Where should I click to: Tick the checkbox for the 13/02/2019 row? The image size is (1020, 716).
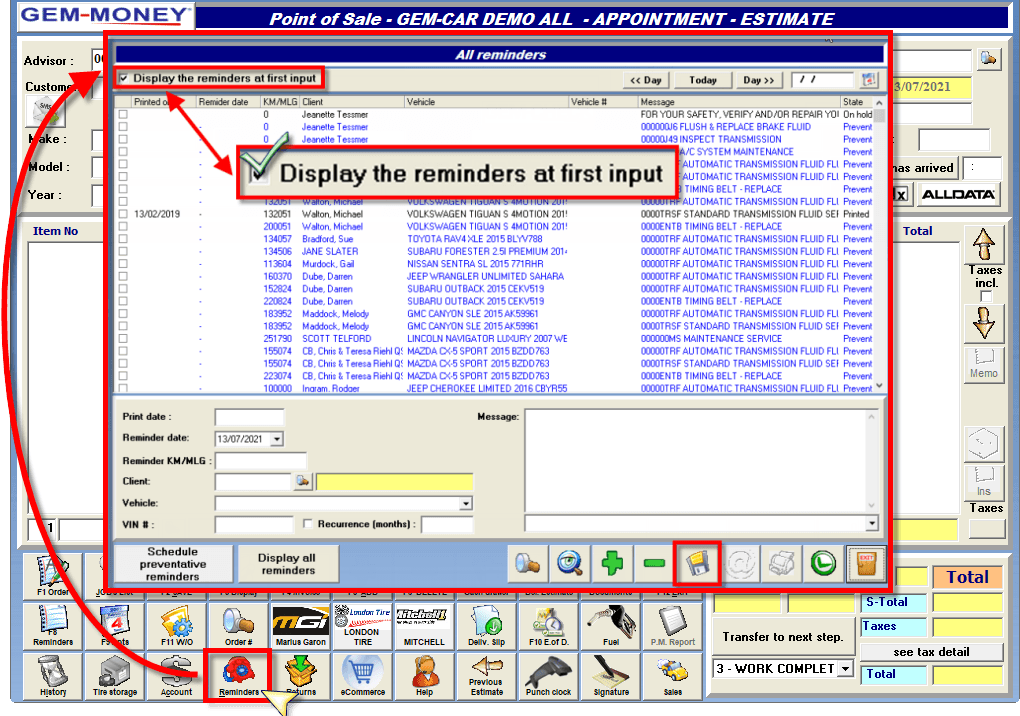[x=123, y=214]
